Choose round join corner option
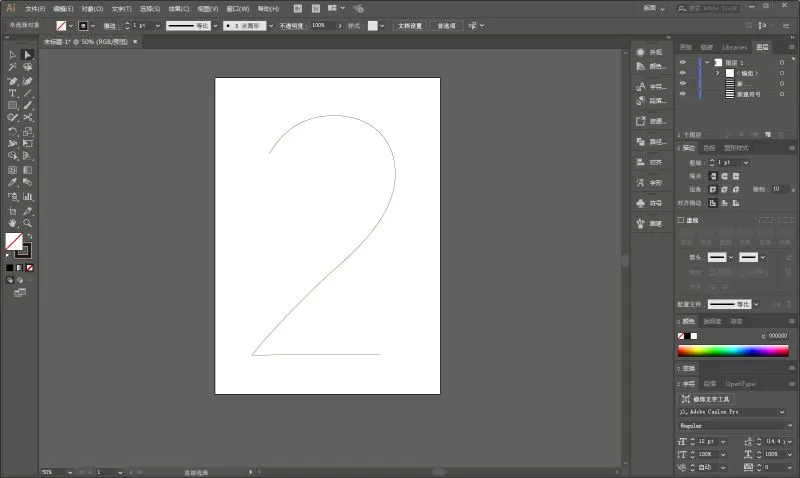Image resolution: width=800 pixels, height=478 pixels. tap(724, 189)
